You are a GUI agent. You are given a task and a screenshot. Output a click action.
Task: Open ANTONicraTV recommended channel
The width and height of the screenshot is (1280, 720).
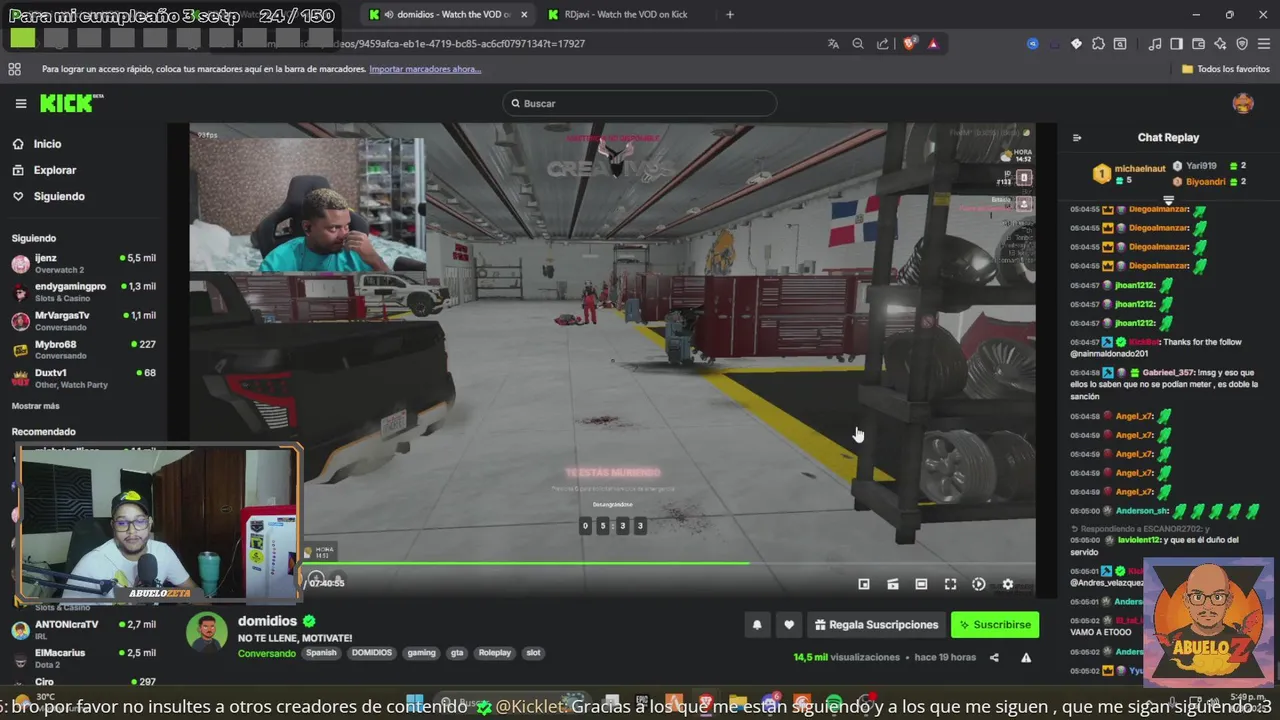(x=83, y=629)
